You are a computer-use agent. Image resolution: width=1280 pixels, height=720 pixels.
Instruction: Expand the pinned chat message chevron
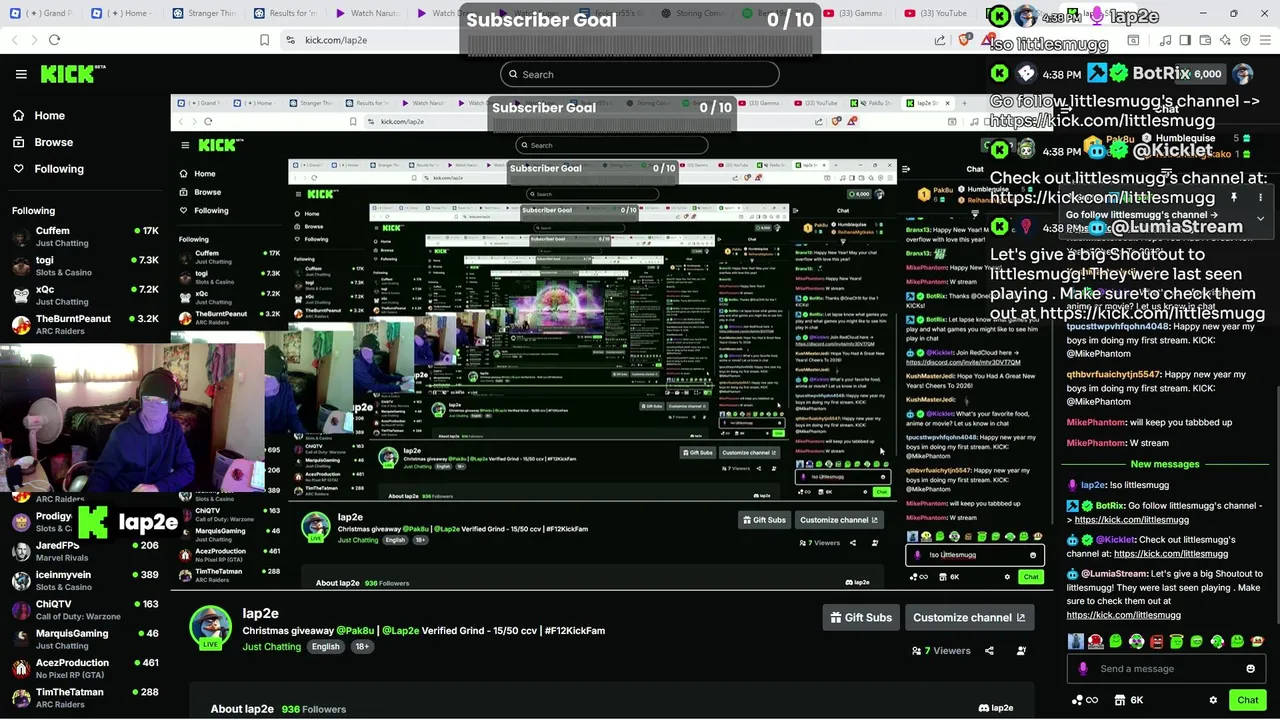pyautogui.click(x=1260, y=218)
